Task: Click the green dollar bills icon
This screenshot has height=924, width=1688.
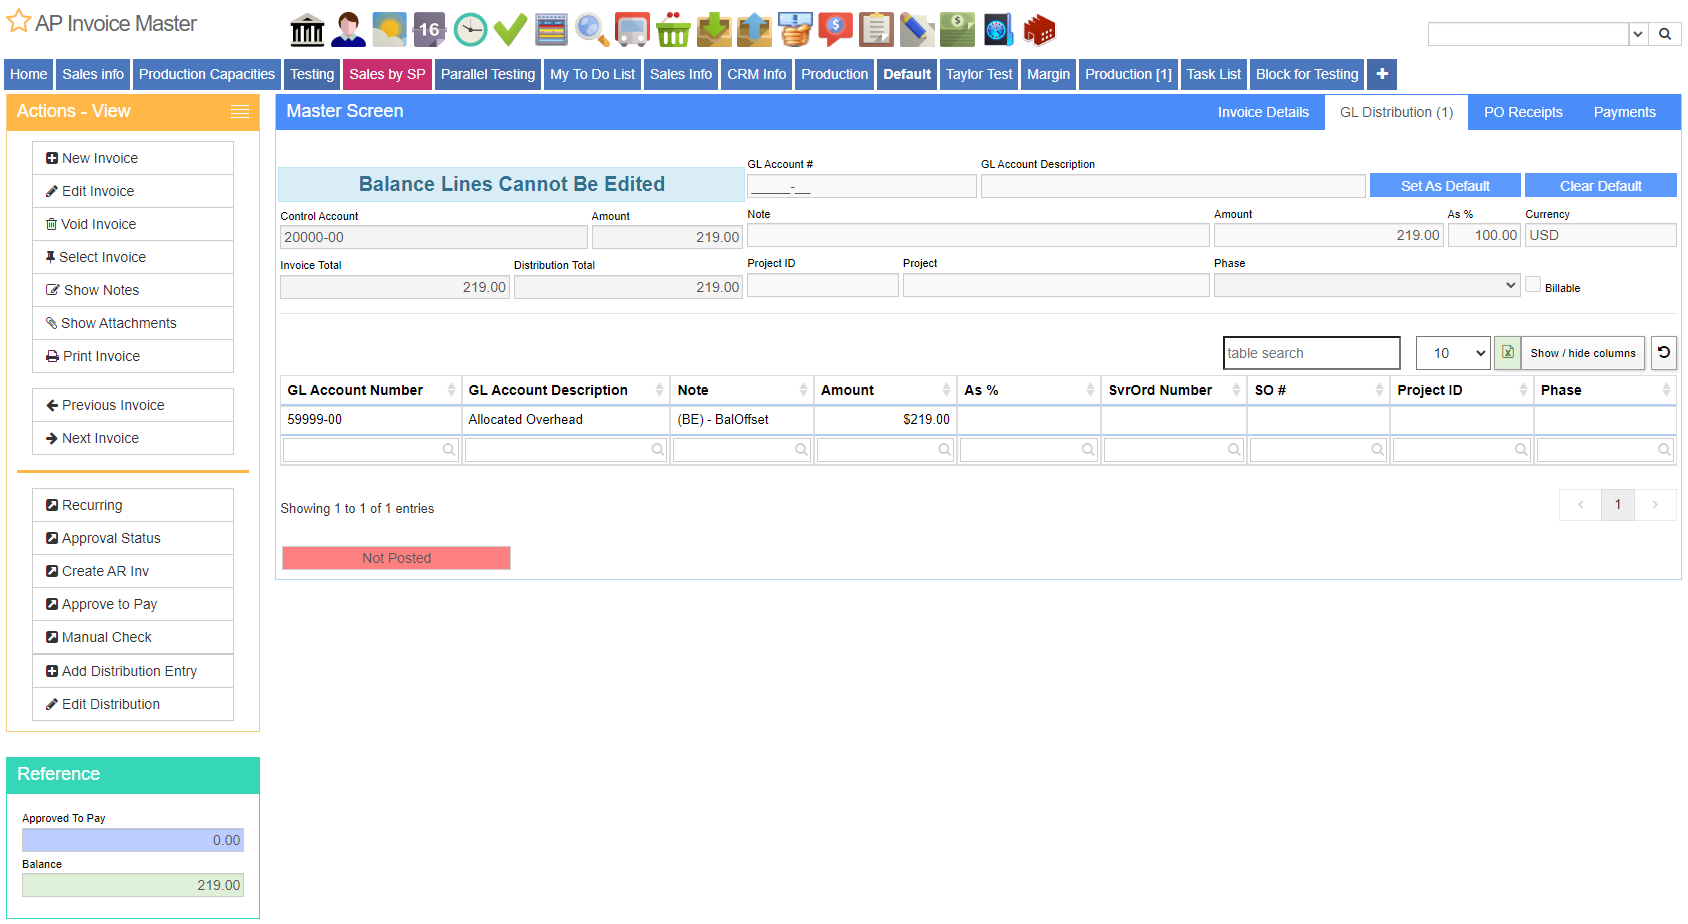Action: coord(957,30)
